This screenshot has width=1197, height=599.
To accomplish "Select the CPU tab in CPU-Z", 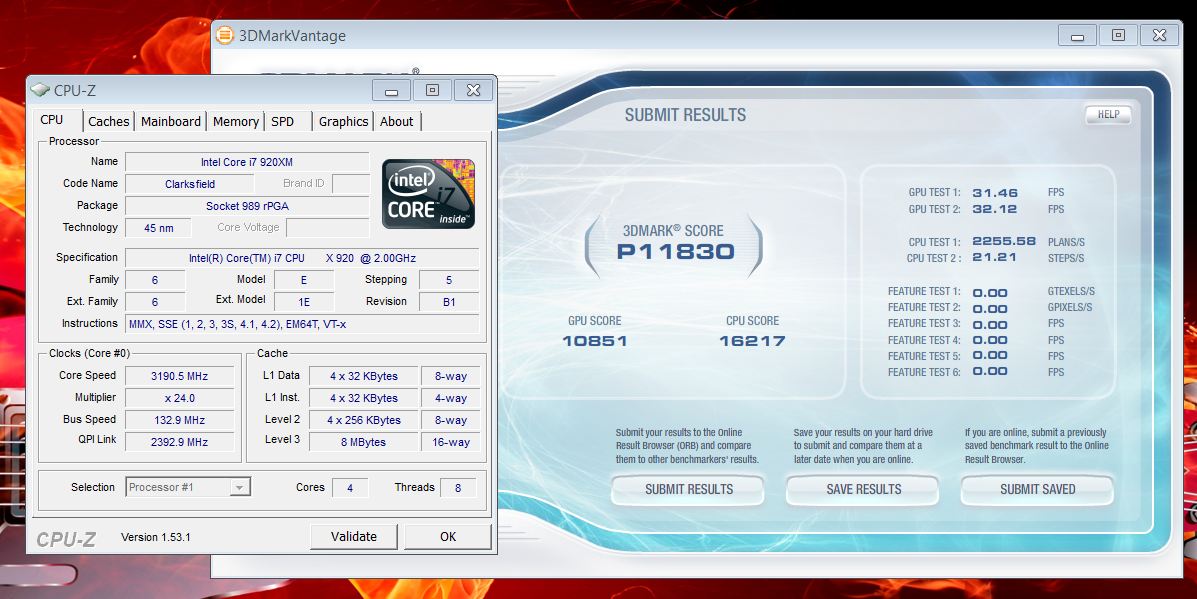I will pos(52,120).
